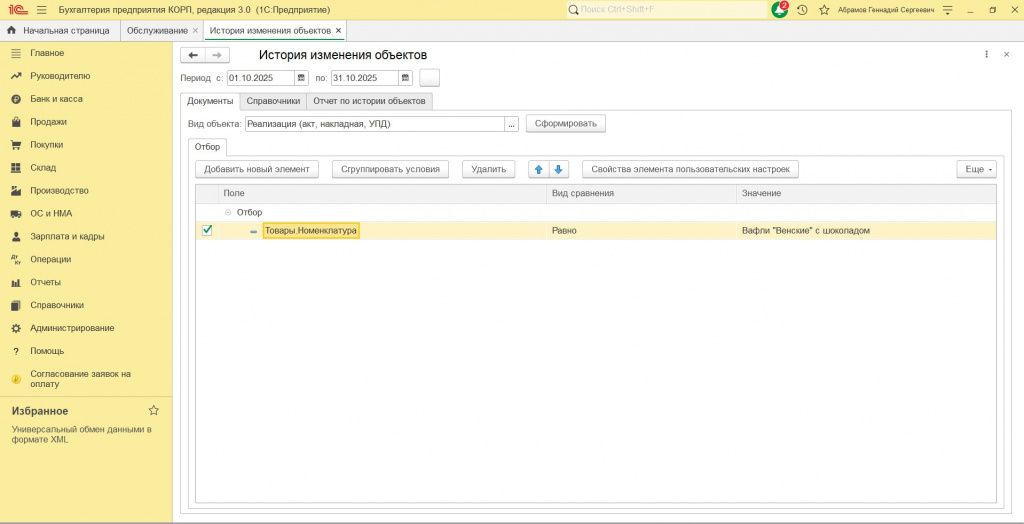
Task: Move filter element down with blue arrow
Action: 558,169
